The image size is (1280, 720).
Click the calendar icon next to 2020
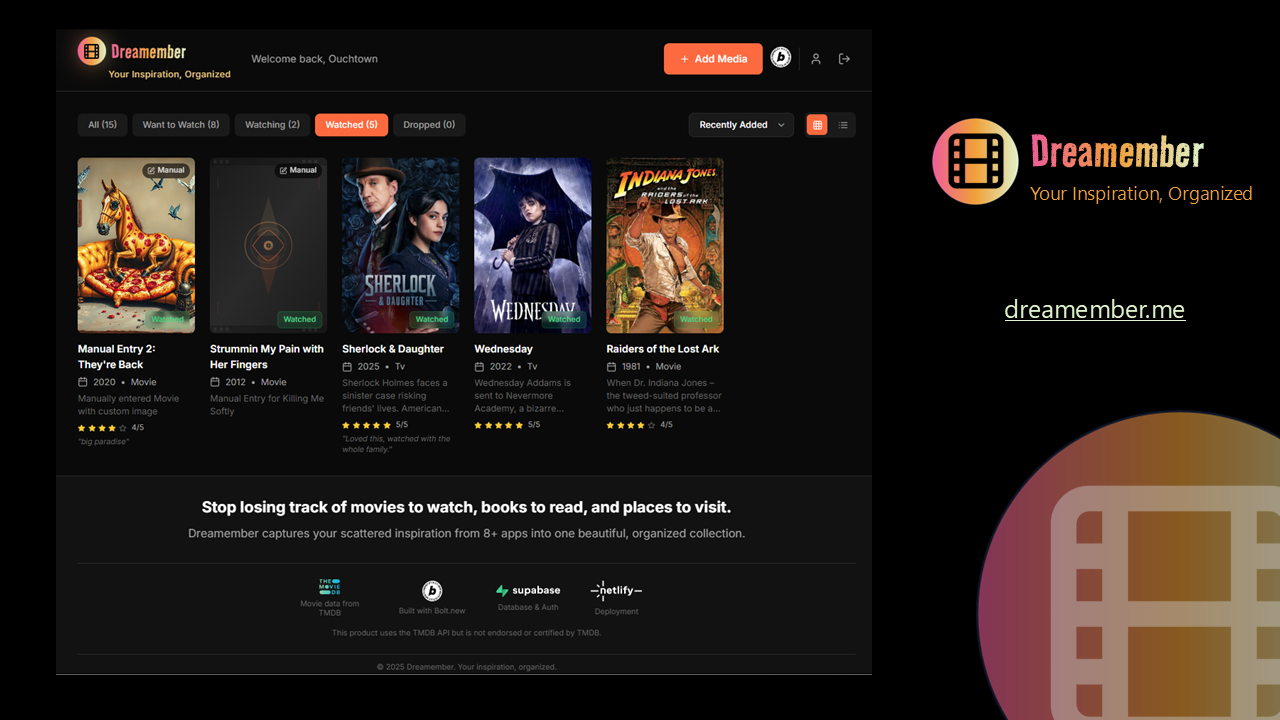pos(83,382)
